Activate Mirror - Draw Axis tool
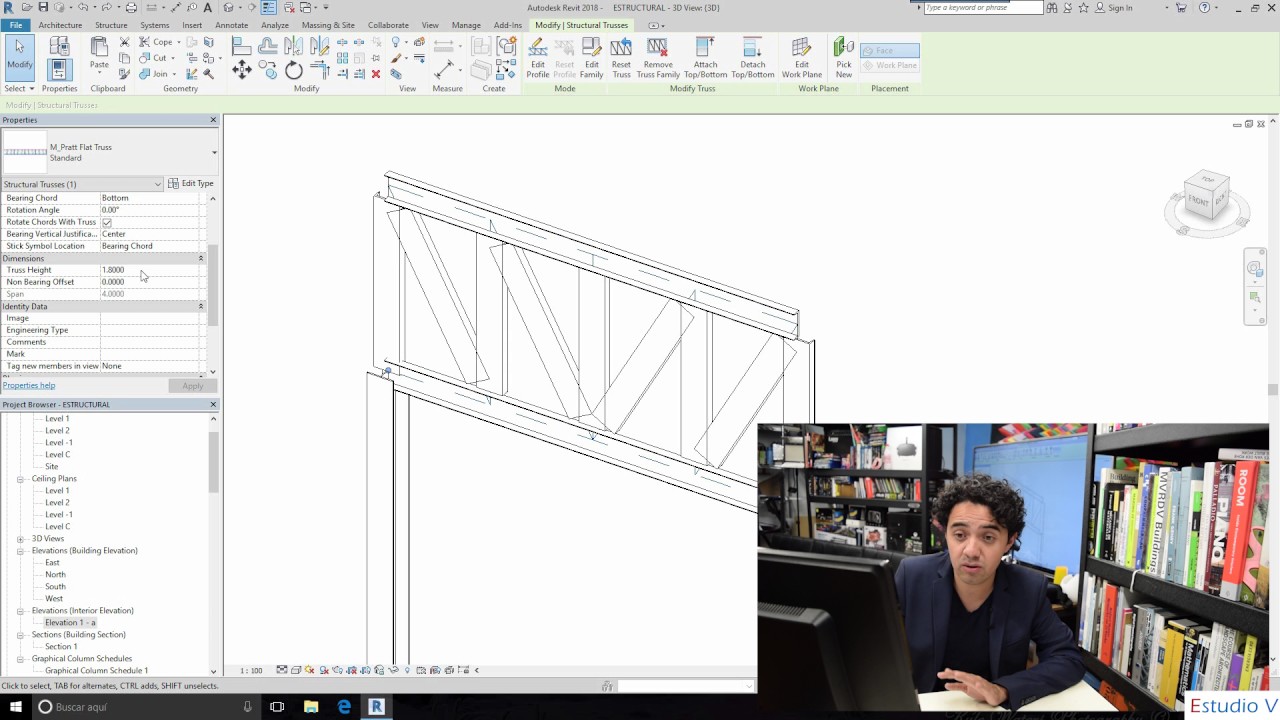Viewport: 1280px width, 720px height. pos(319,46)
